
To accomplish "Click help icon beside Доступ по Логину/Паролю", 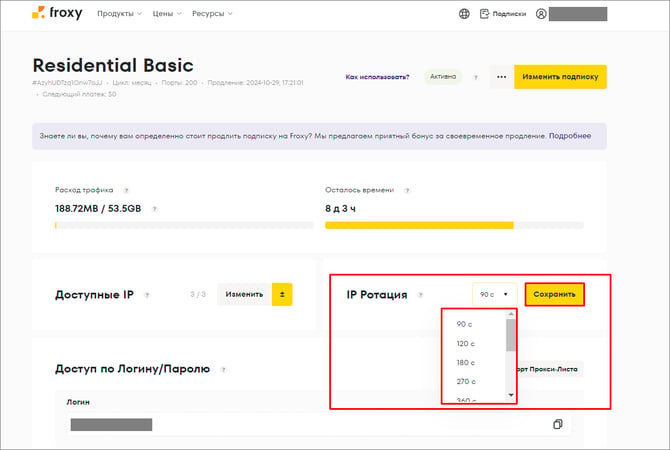I will [x=223, y=369].
